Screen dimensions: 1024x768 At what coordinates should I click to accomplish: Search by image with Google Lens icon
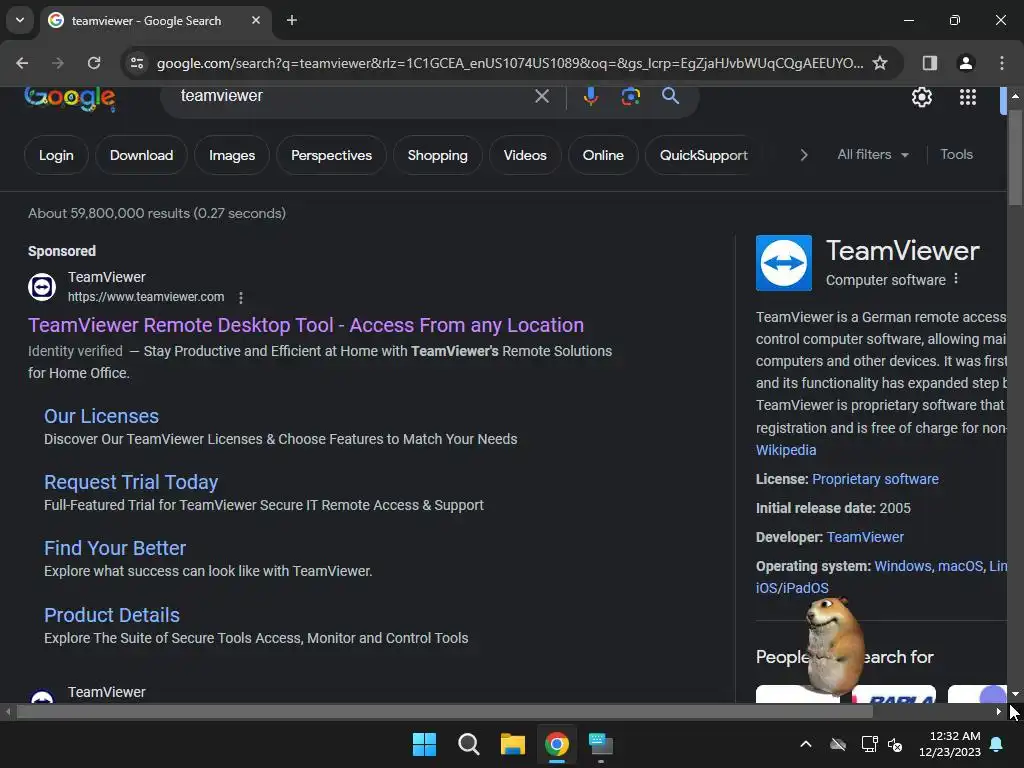click(630, 97)
